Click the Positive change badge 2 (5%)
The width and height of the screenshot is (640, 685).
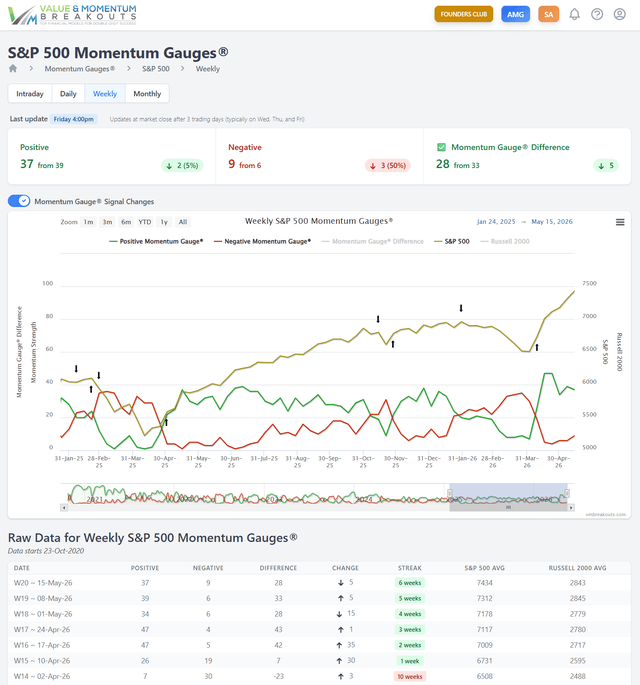point(182,166)
